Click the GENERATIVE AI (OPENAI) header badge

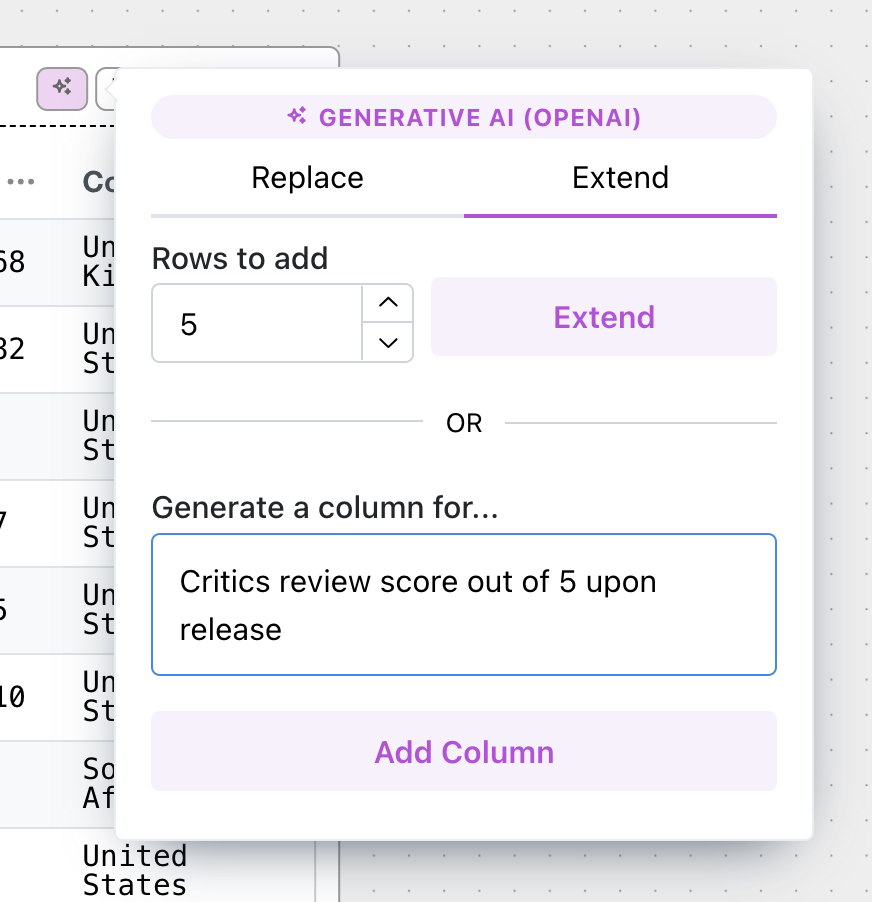coord(463,117)
